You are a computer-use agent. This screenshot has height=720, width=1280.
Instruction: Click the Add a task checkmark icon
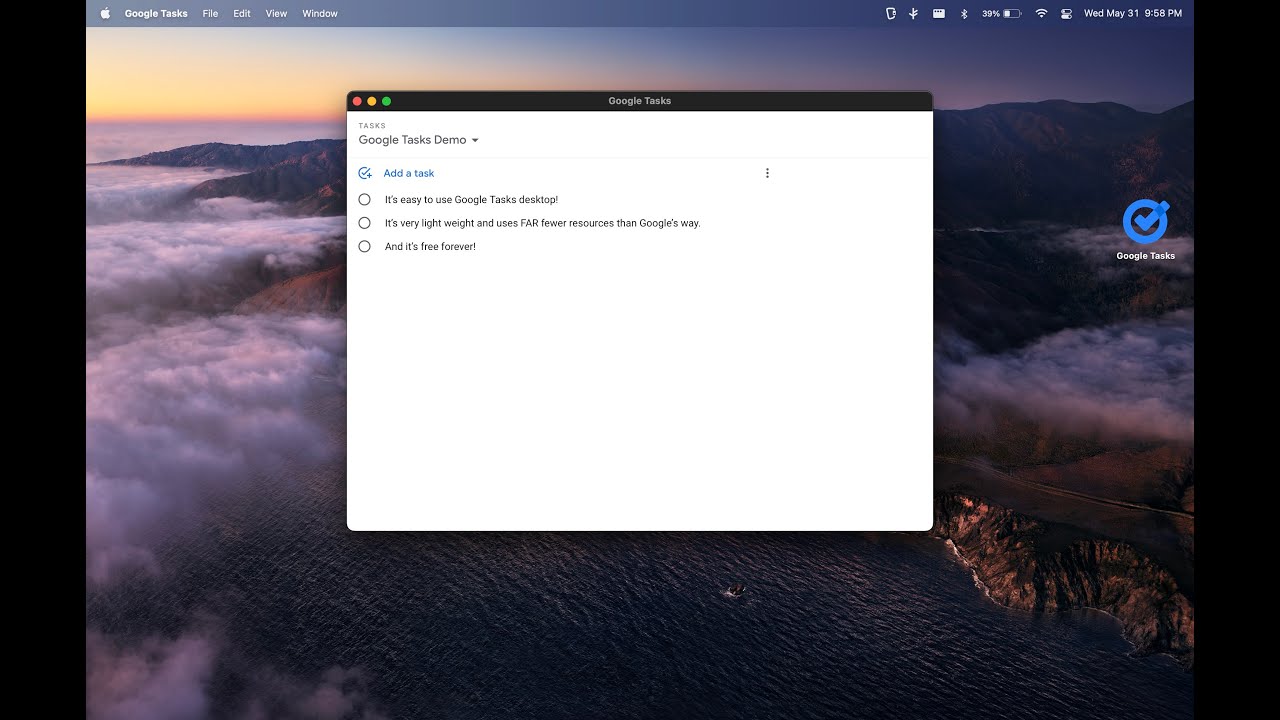click(x=365, y=173)
